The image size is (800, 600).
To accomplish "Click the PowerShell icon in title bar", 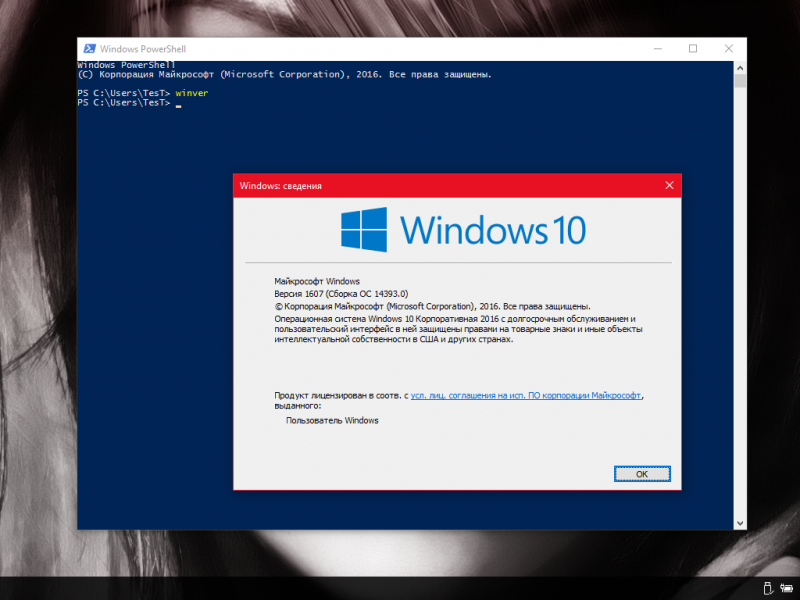I will coord(89,48).
